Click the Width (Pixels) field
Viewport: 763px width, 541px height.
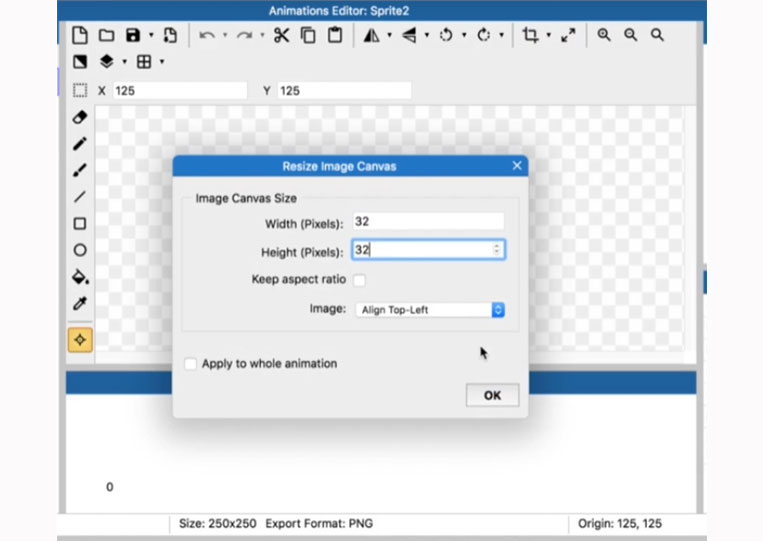click(x=429, y=221)
